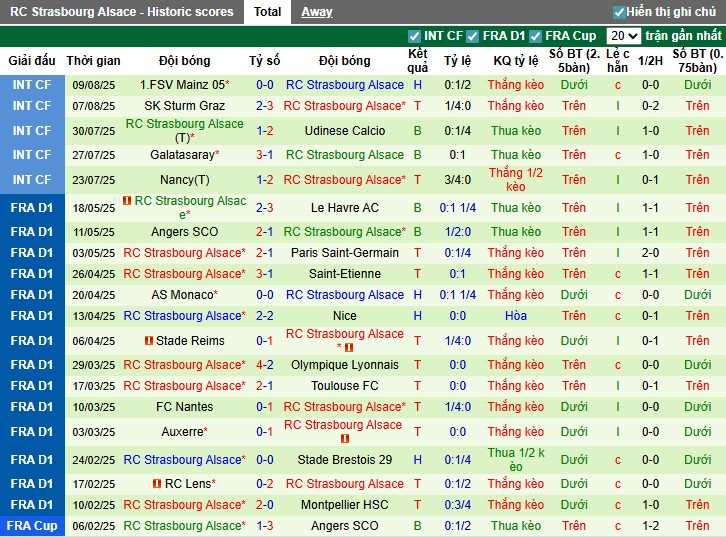
Task: Uncheck the INT CF filter checkbox
Action: click(415, 36)
